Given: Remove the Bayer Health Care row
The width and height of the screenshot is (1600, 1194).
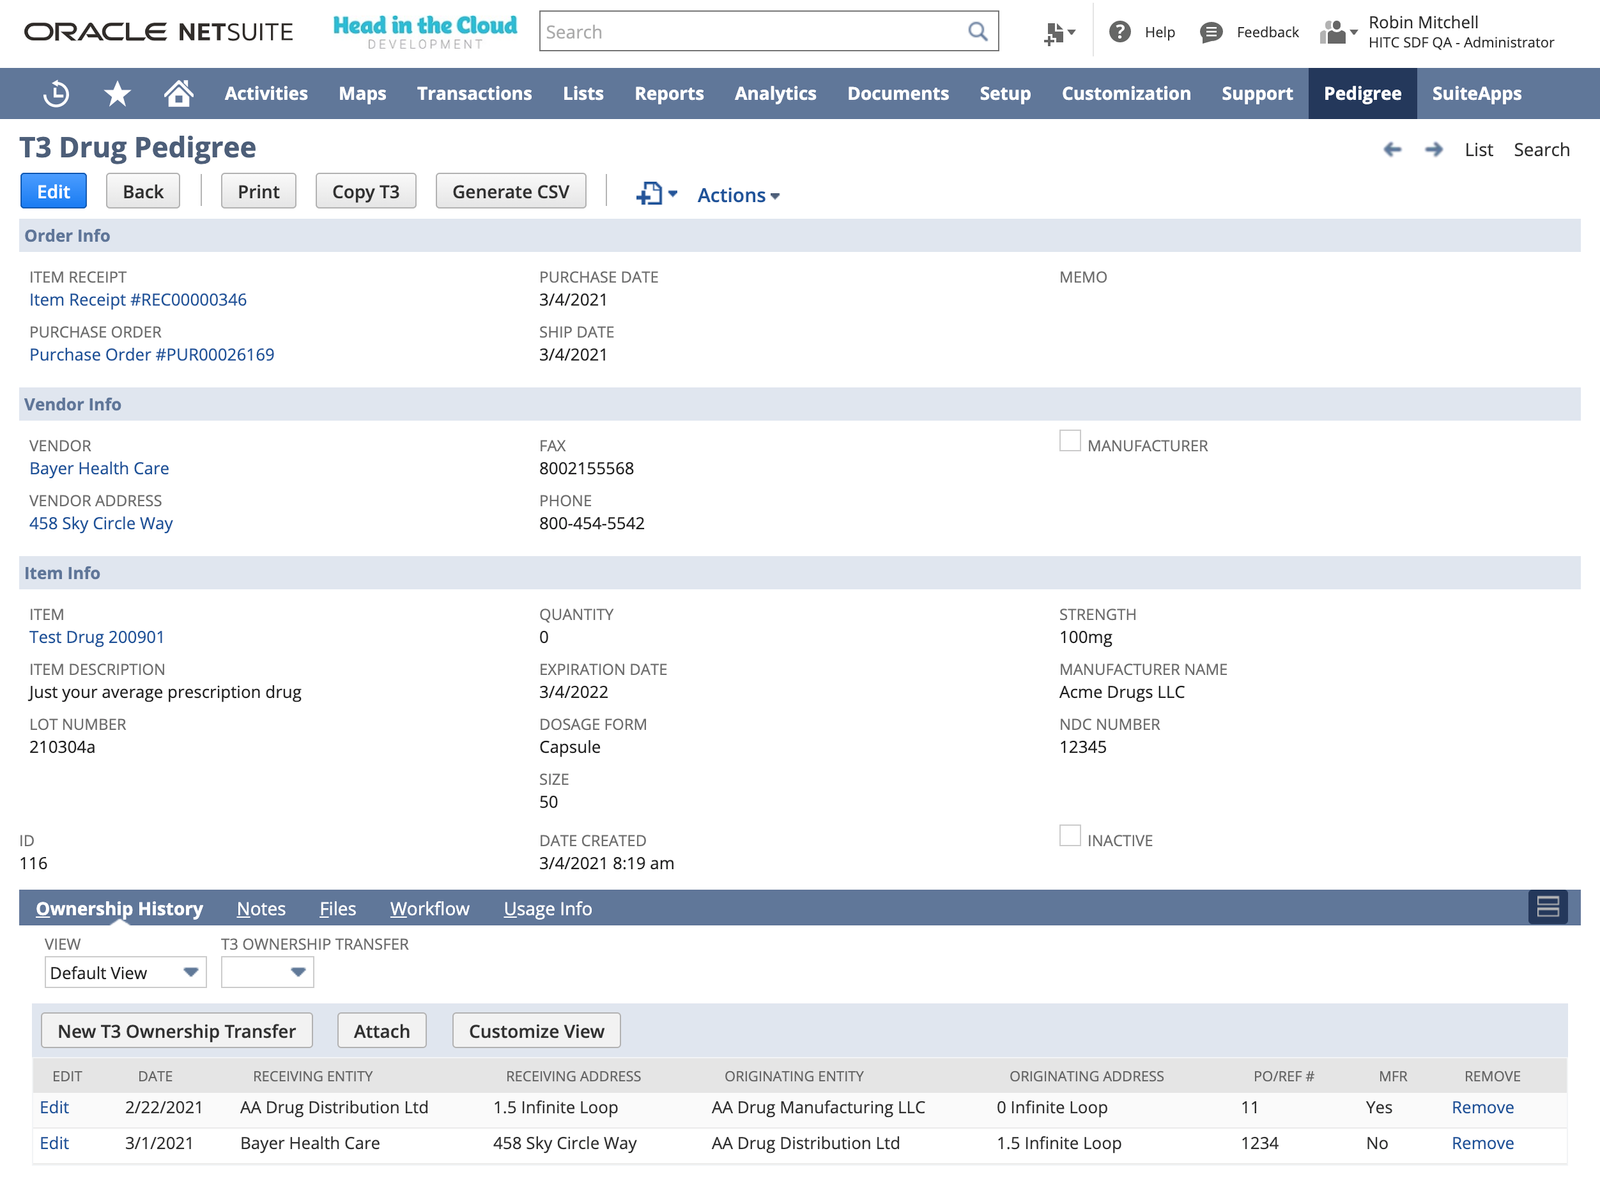Looking at the screenshot, I should click(1483, 1143).
